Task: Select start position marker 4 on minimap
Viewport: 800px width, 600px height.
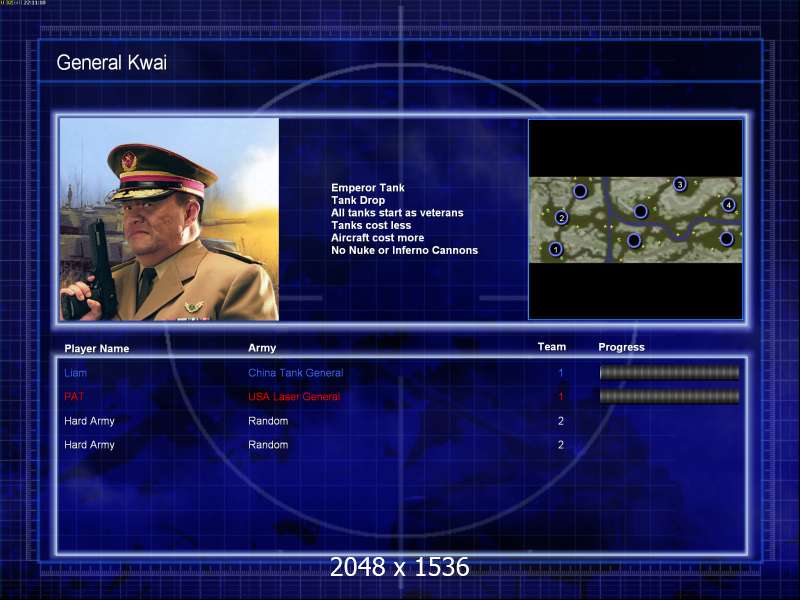Action: point(729,205)
